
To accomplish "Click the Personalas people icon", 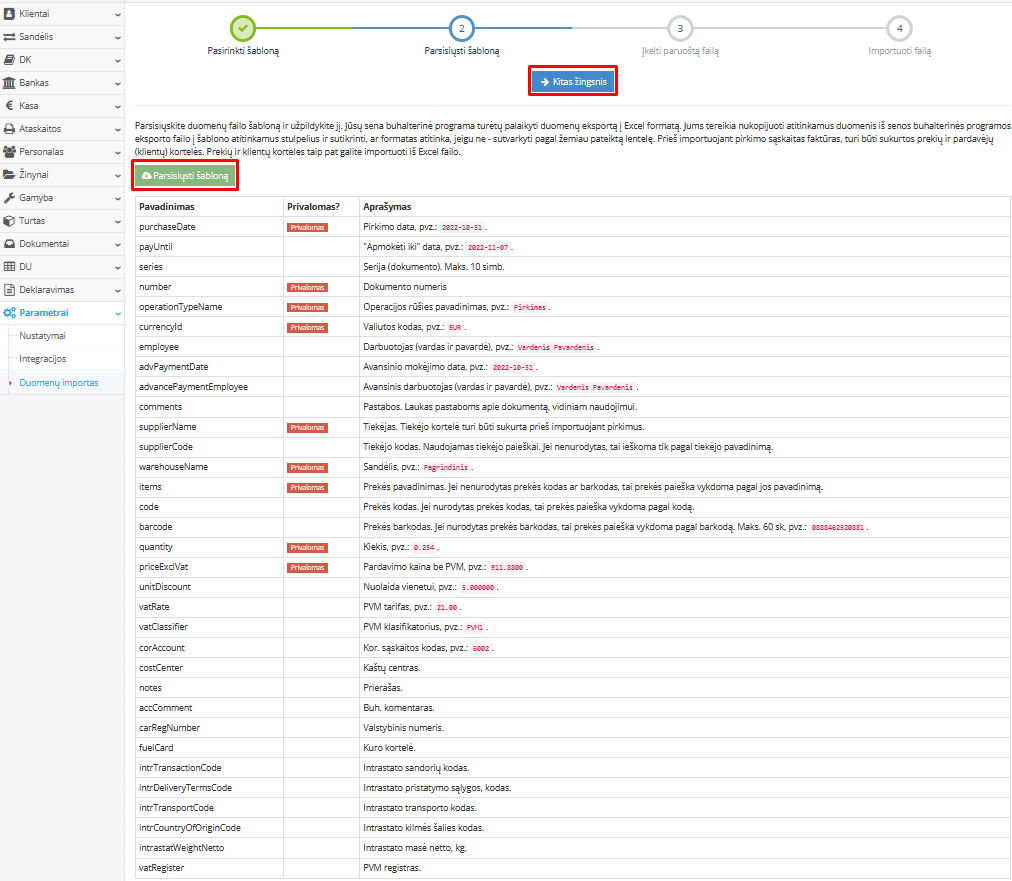I will (x=9, y=152).
